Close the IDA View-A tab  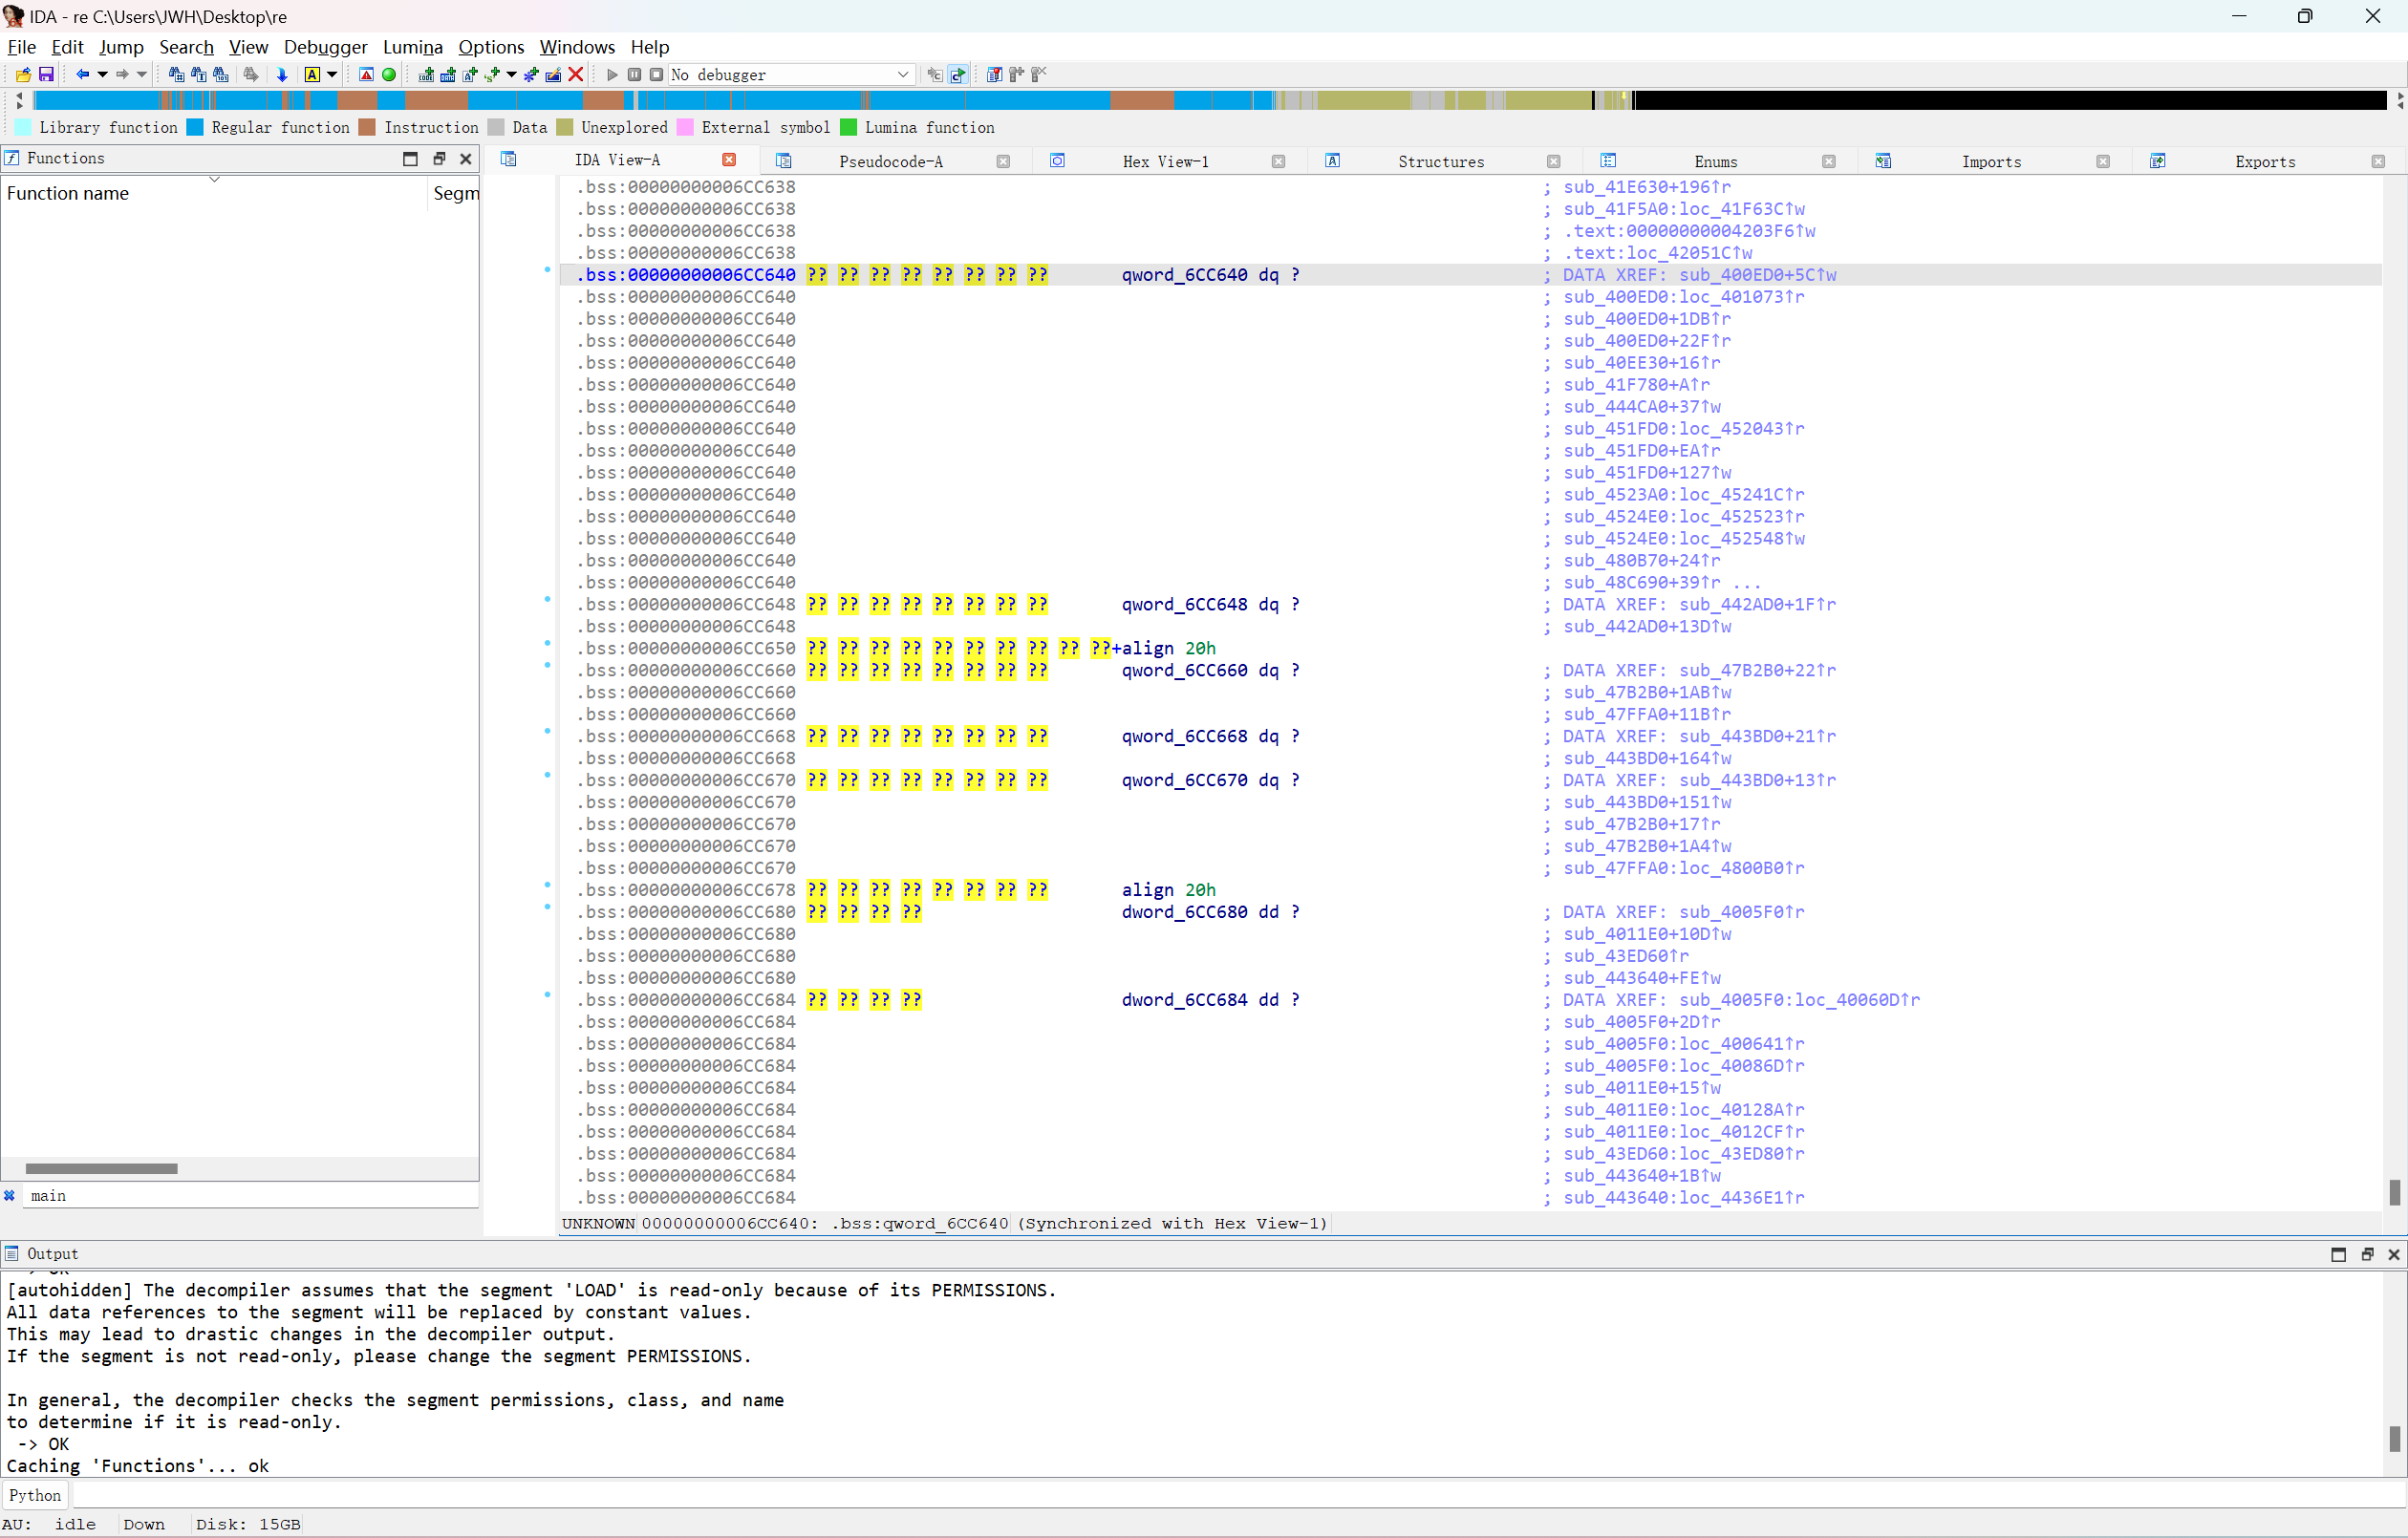pyautogui.click(x=729, y=160)
